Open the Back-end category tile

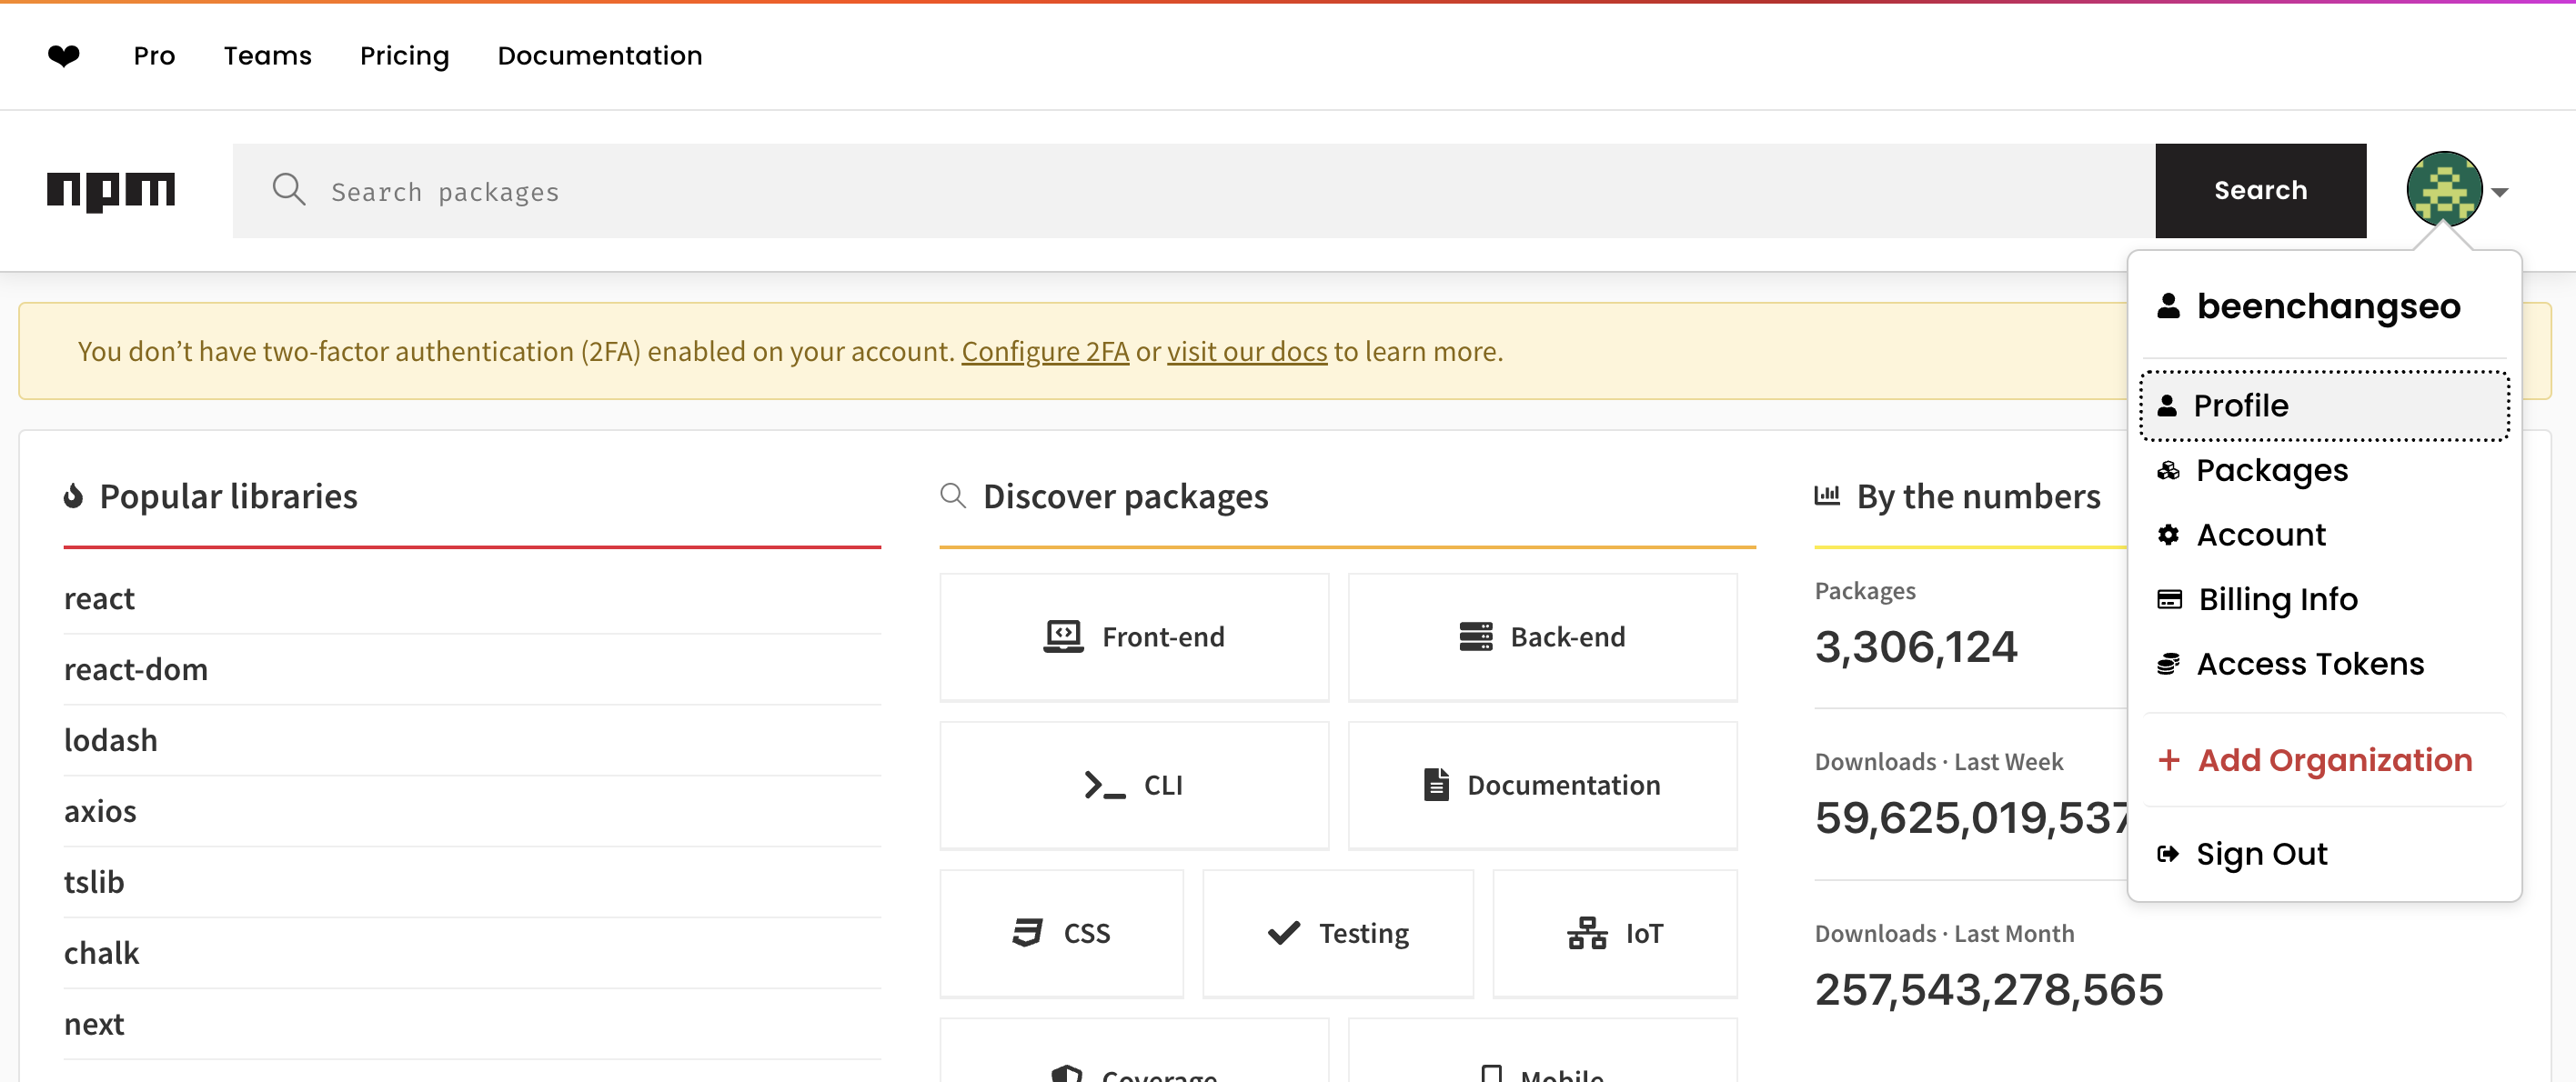tap(1542, 637)
